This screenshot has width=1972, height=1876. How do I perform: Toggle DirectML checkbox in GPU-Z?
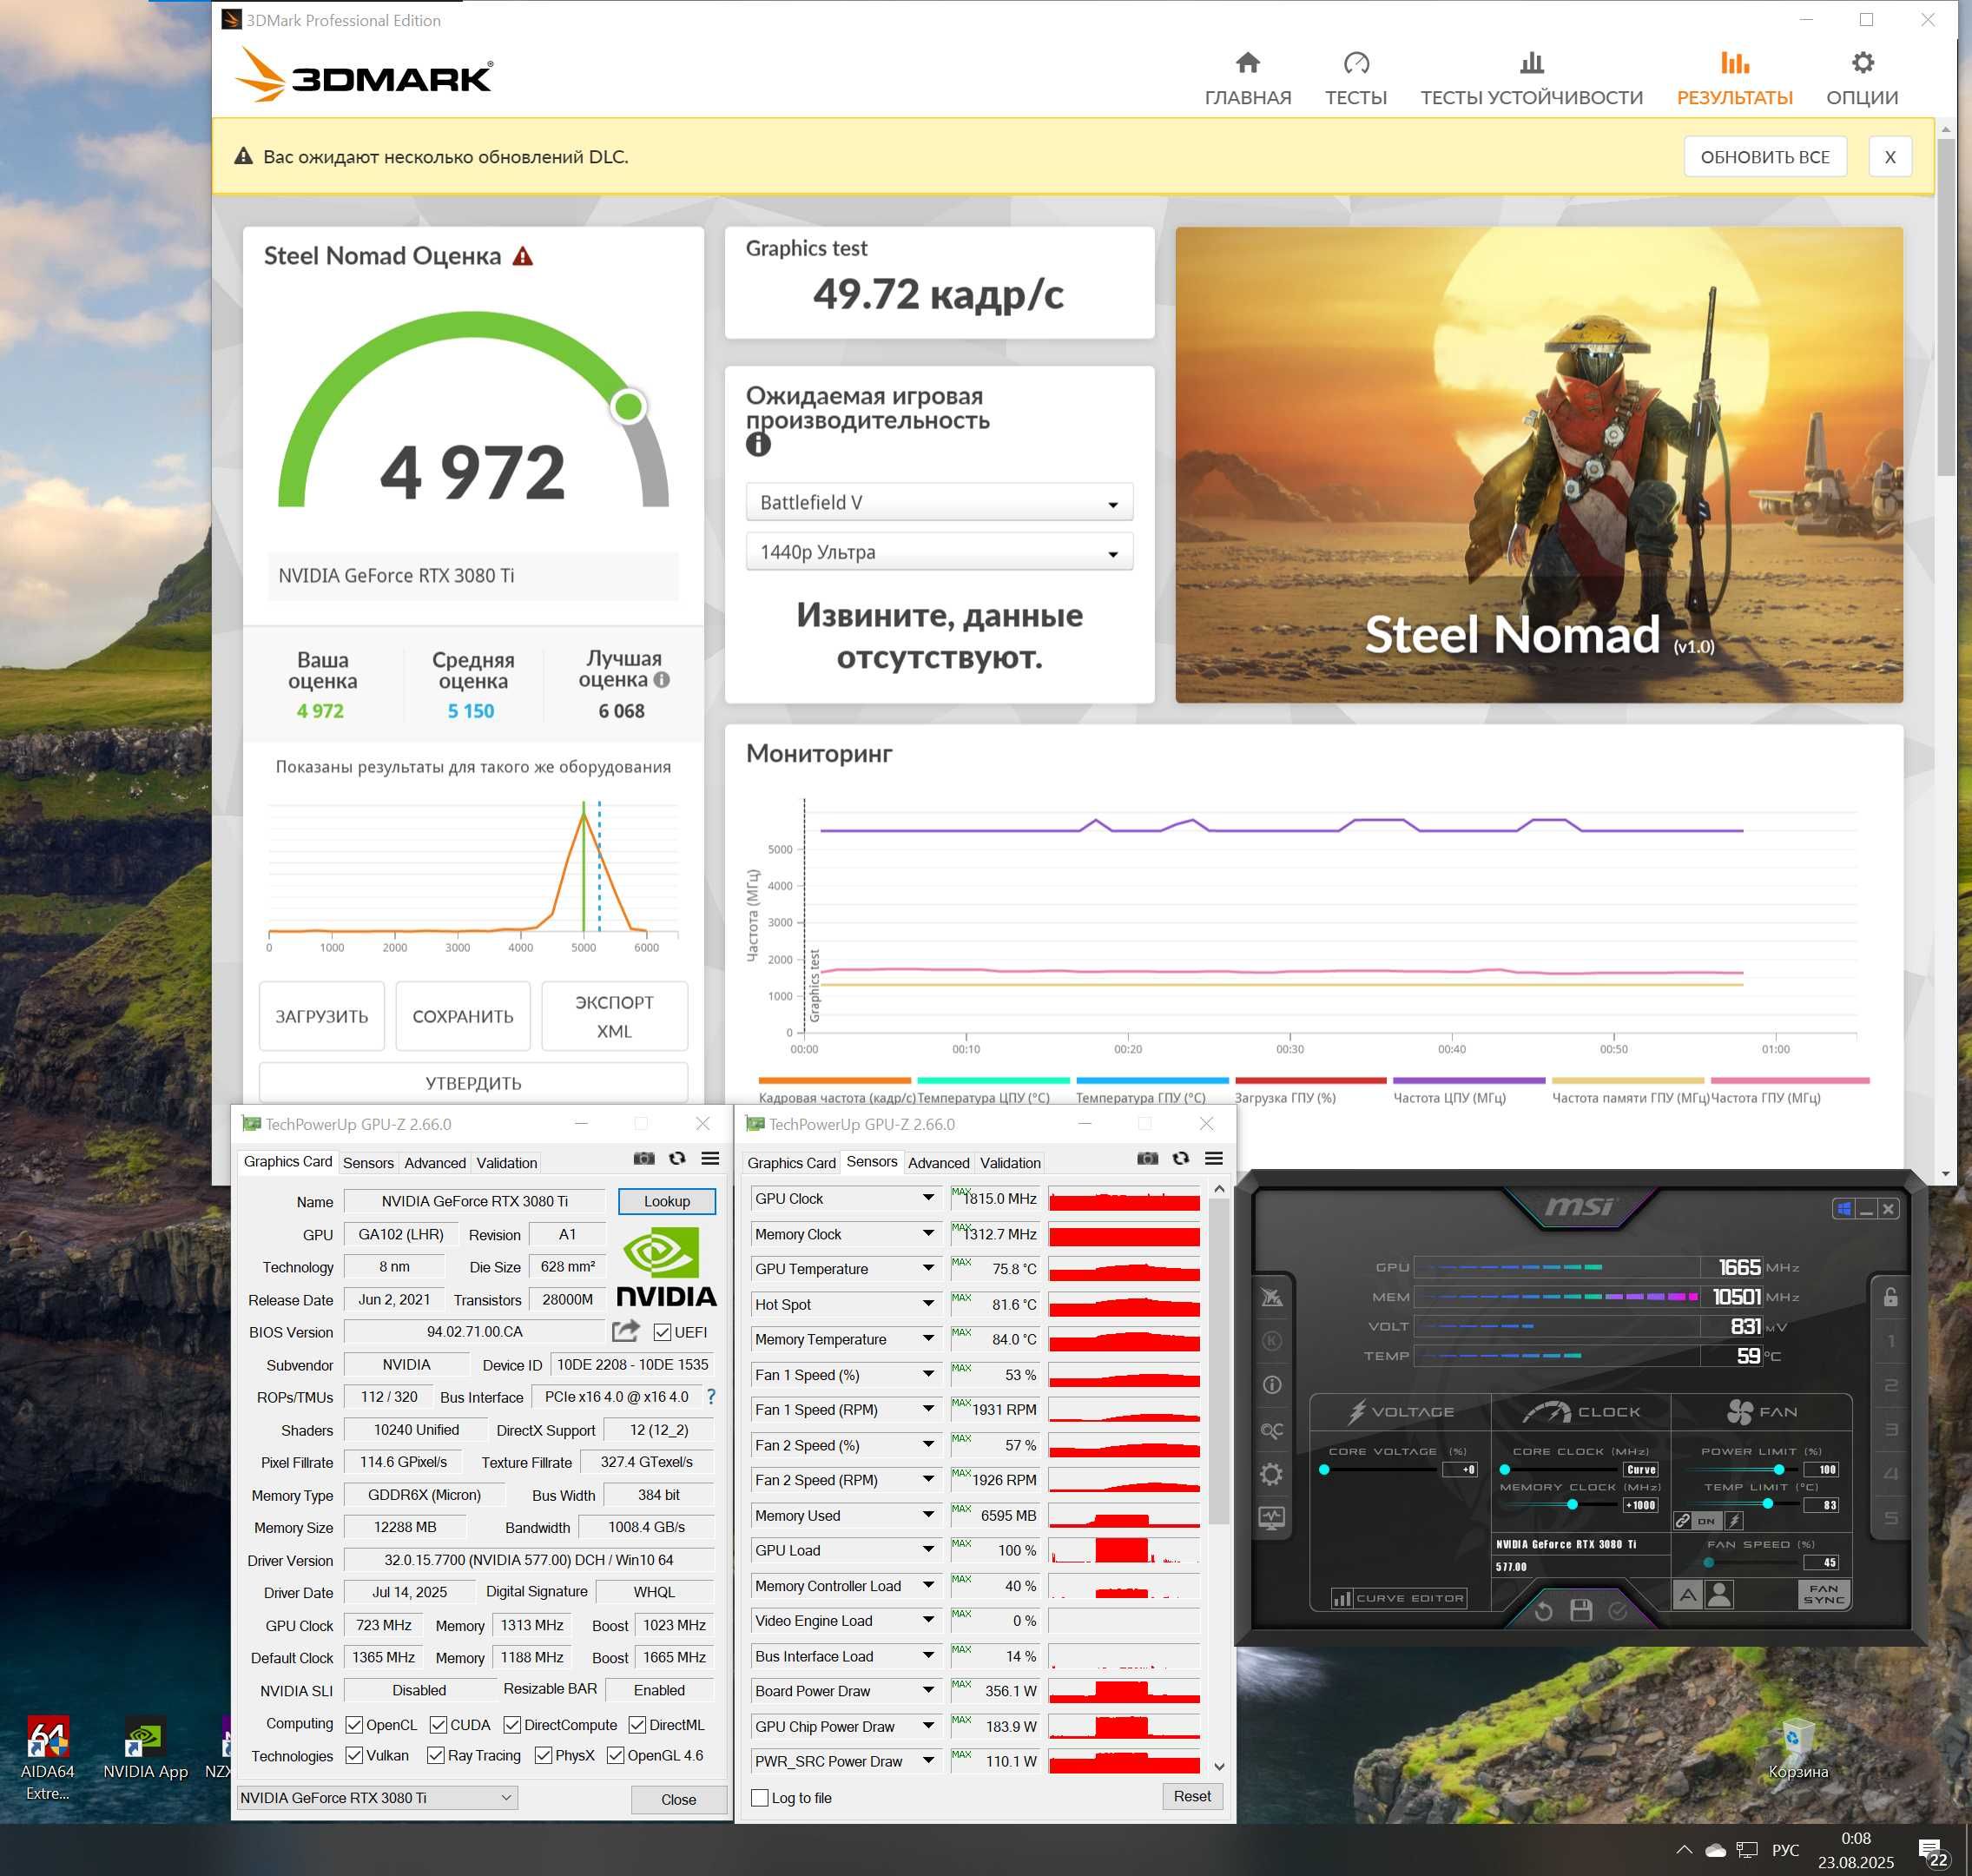click(x=637, y=1725)
